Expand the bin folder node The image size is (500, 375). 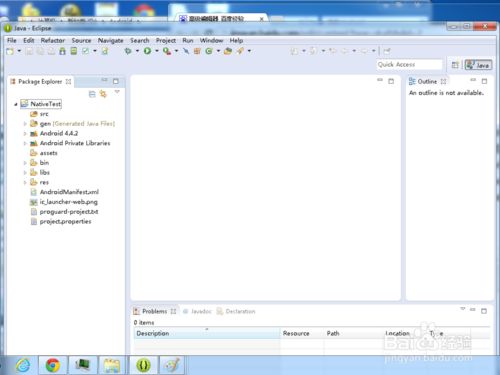click(25, 163)
